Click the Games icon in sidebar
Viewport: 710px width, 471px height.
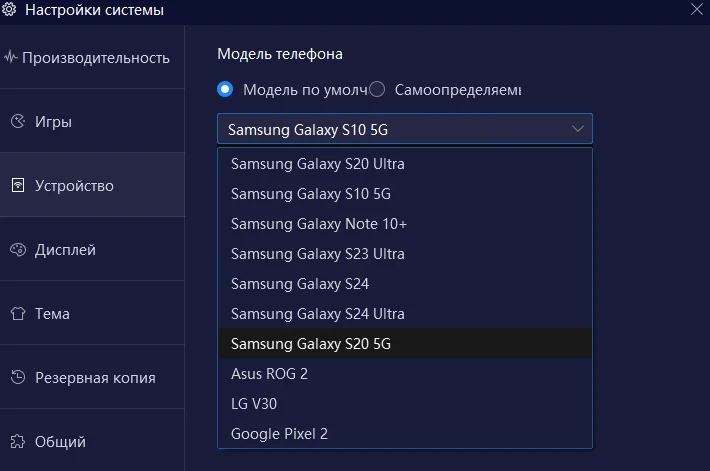[x=18, y=121]
